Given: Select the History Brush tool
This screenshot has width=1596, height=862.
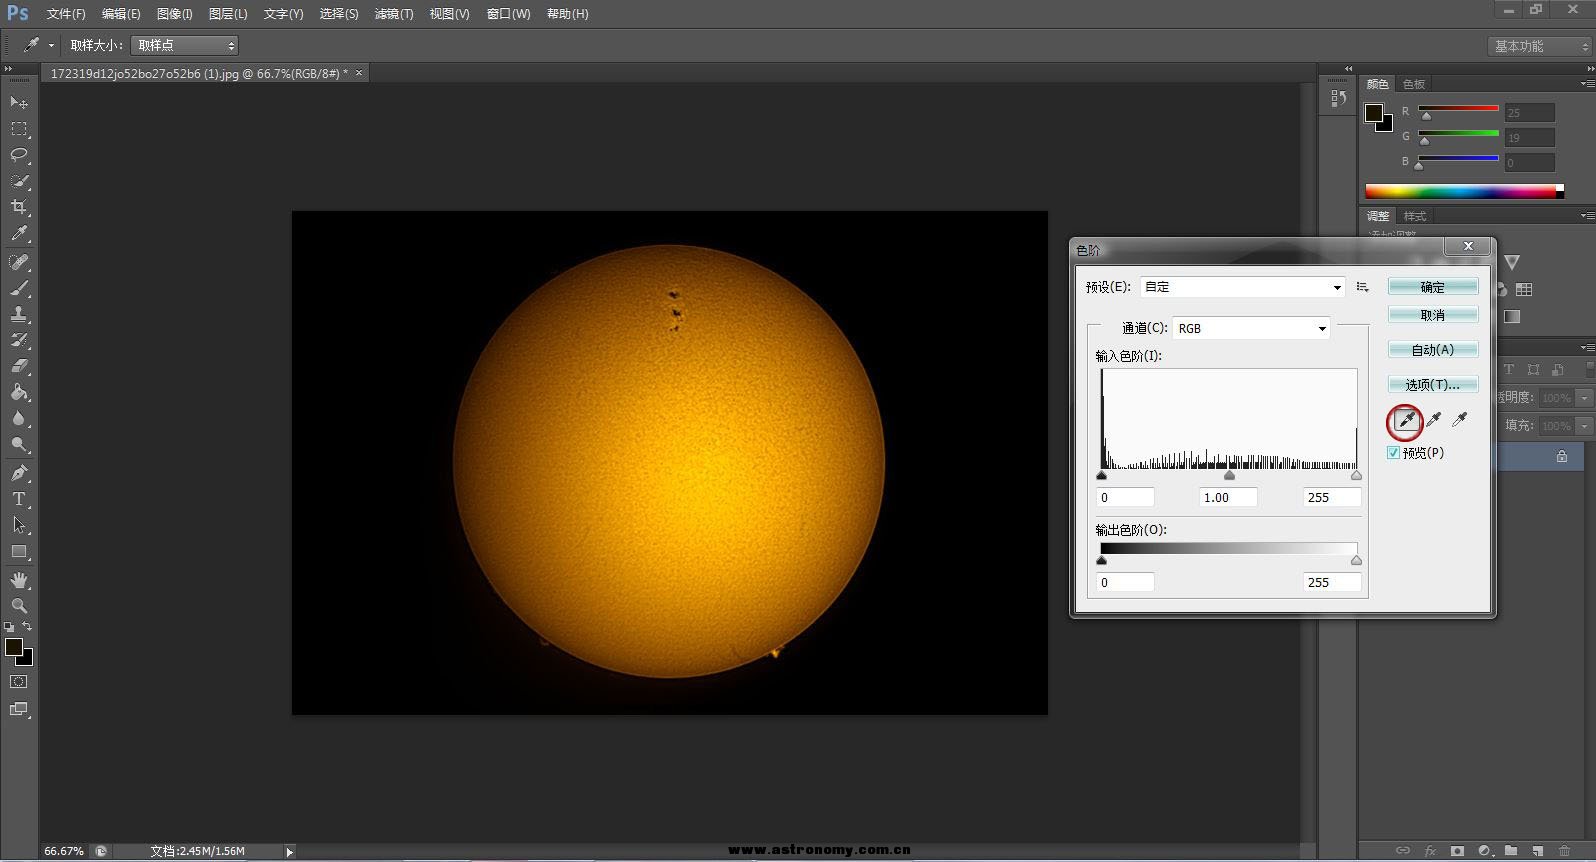Looking at the screenshot, I should [x=19, y=340].
